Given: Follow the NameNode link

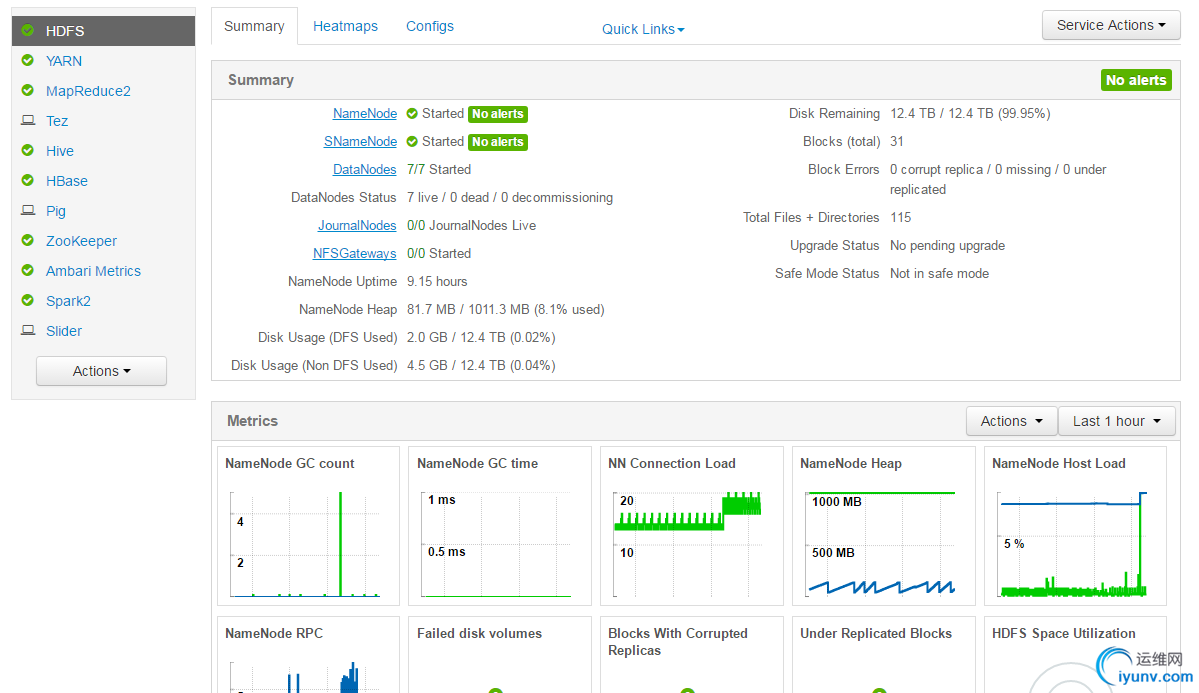Looking at the screenshot, I should 365,113.
